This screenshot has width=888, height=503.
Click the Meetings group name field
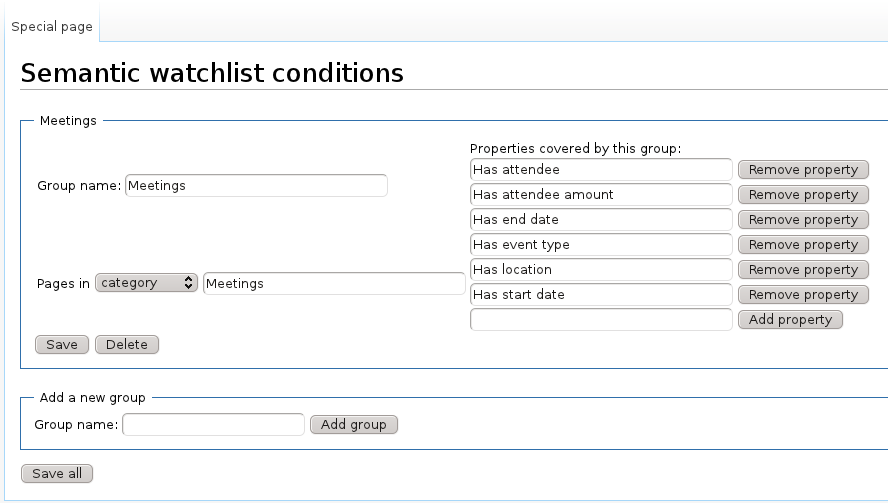[x=256, y=185]
